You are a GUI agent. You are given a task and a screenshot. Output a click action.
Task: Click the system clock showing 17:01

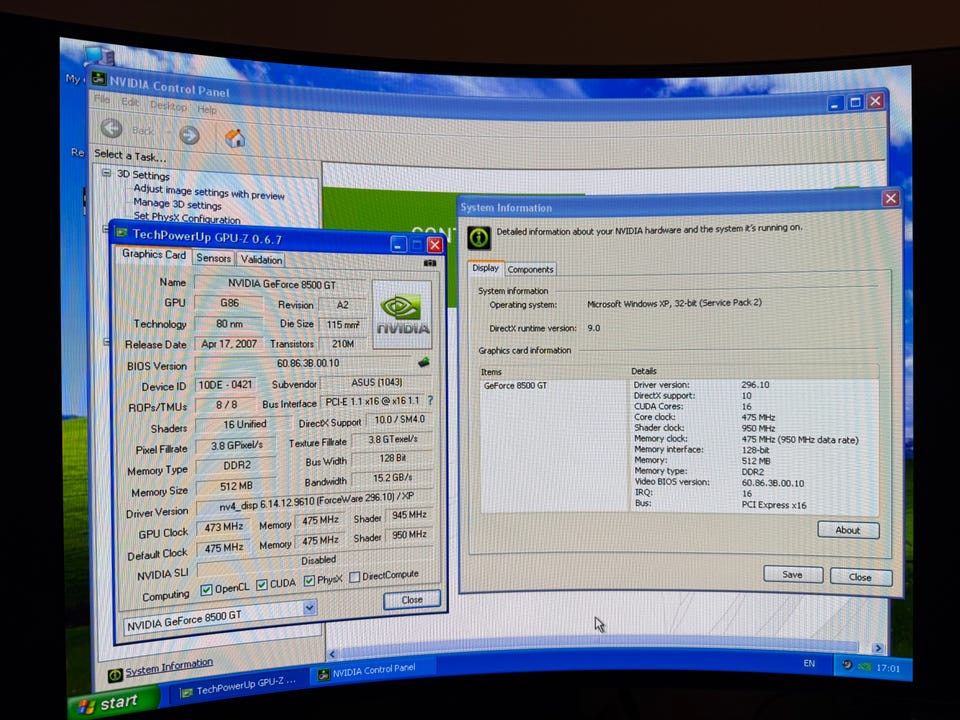pyautogui.click(x=888, y=668)
